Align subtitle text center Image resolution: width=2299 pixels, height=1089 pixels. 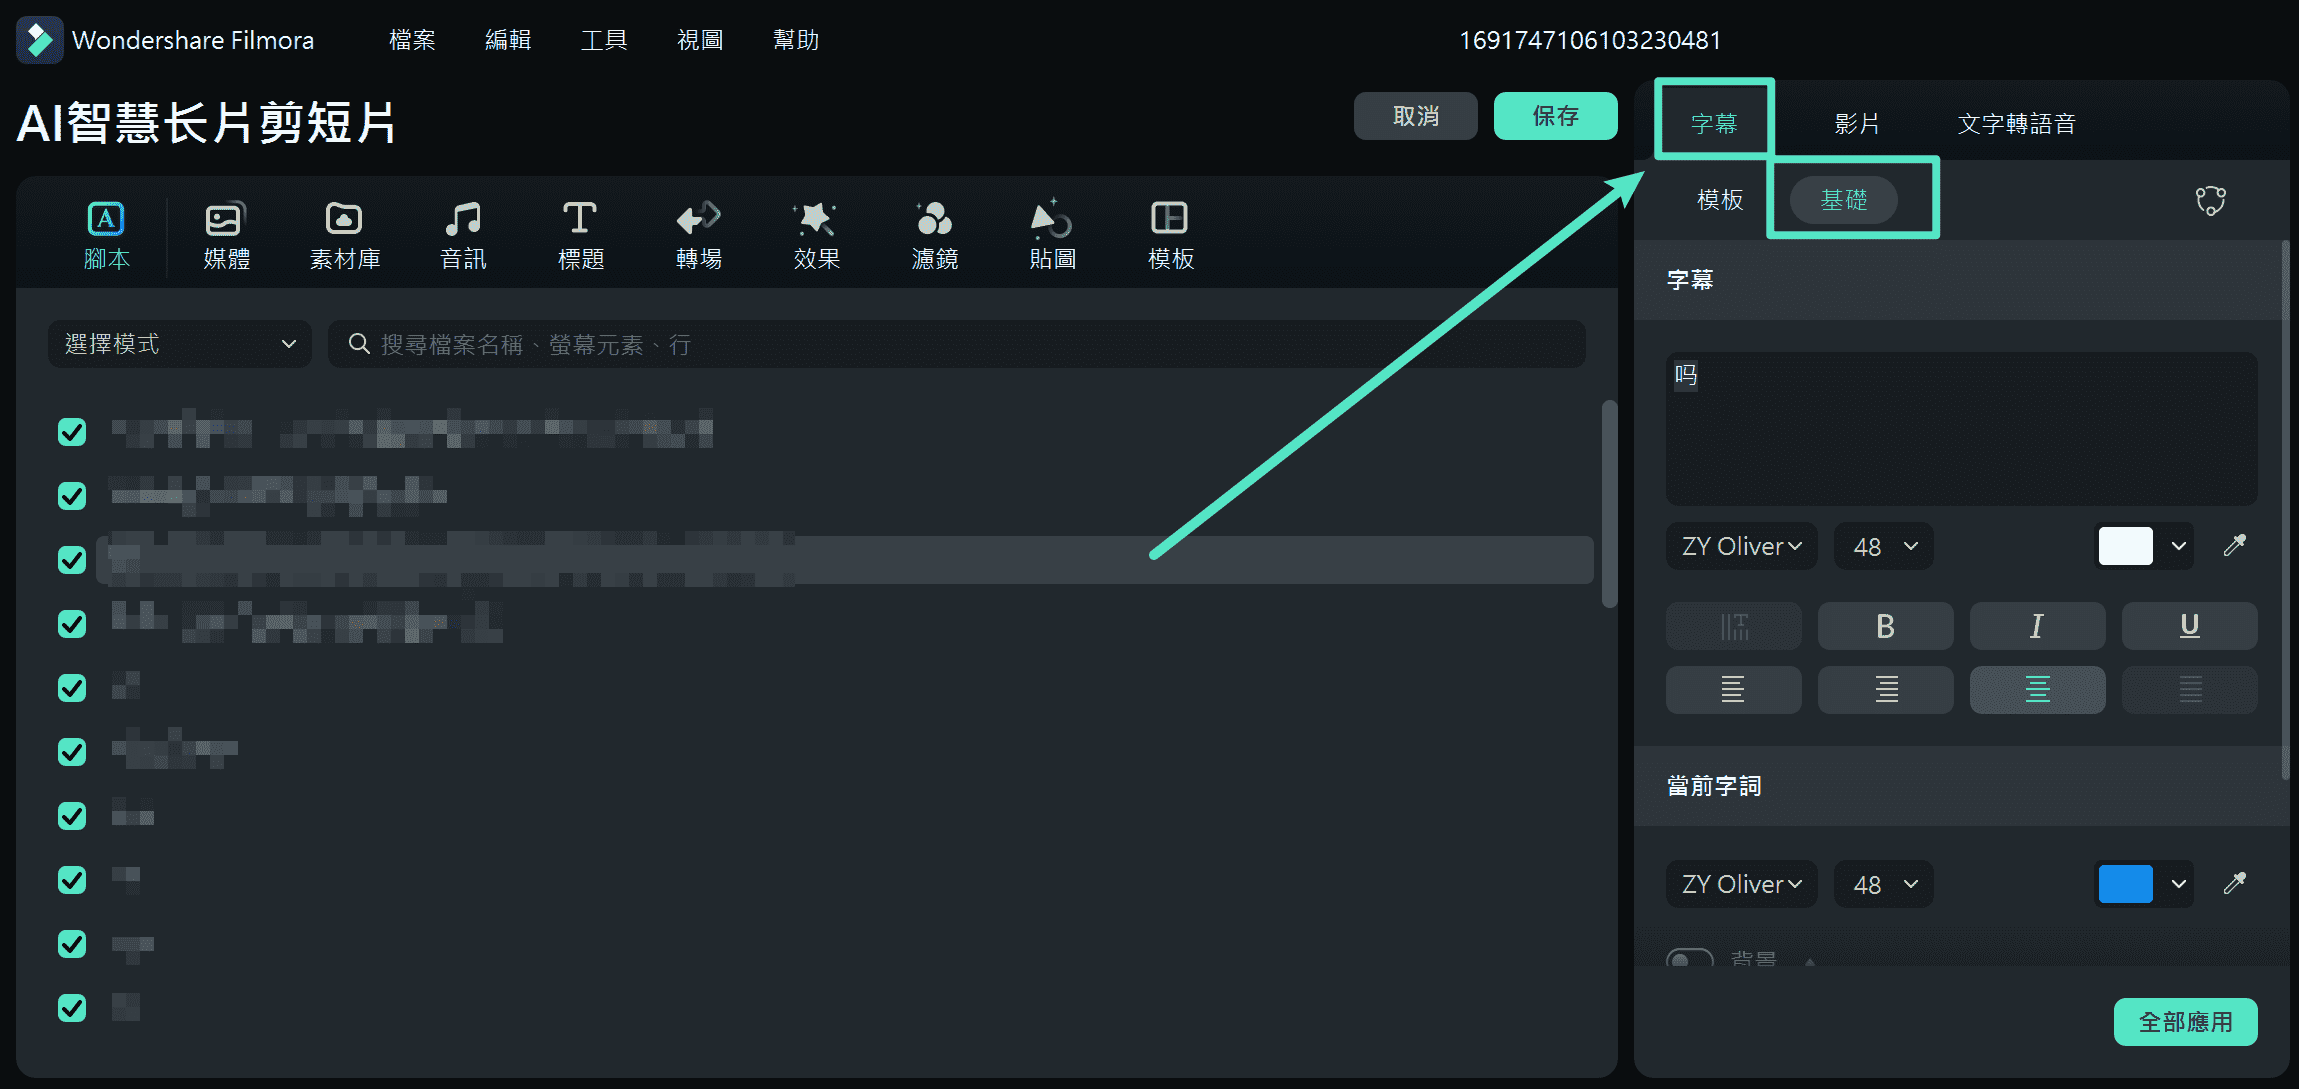[2037, 689]
